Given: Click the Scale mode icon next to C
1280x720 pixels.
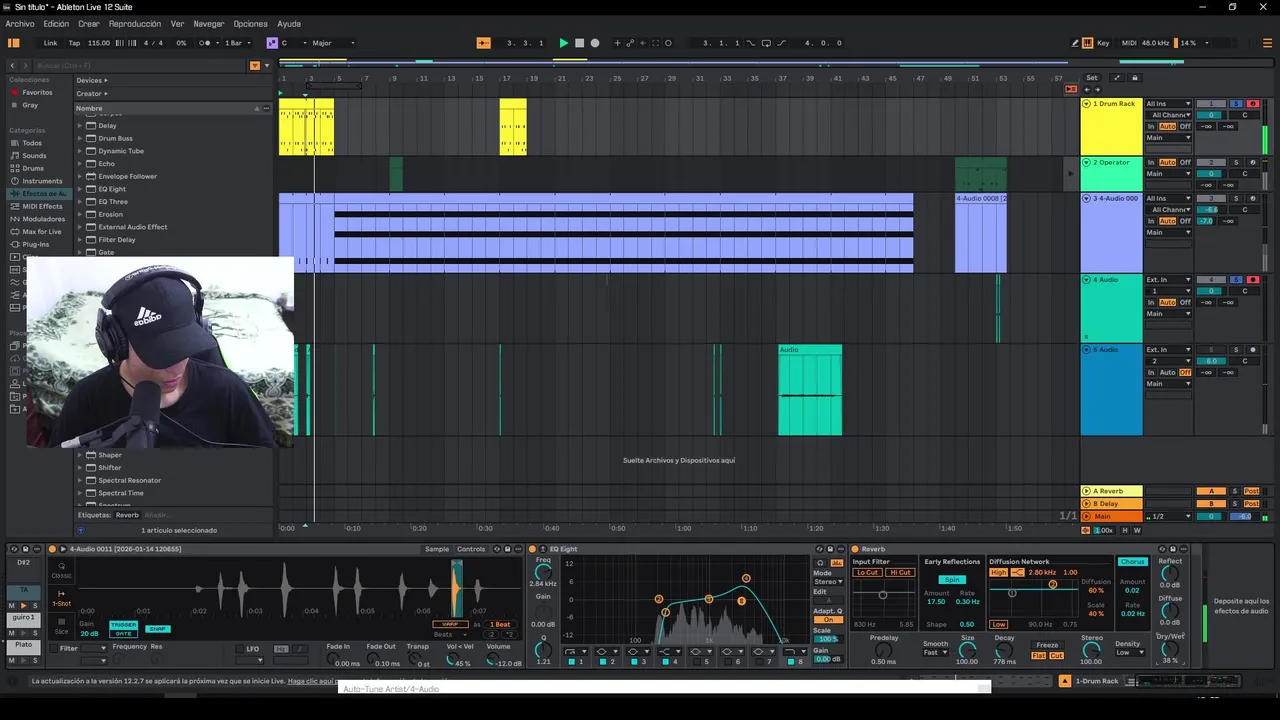Looking at the screenshot, I should click(271, 43).
